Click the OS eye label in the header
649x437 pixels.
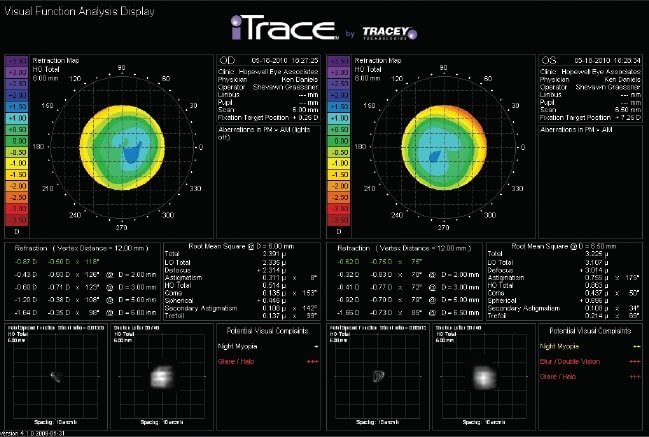coord(549,60)
